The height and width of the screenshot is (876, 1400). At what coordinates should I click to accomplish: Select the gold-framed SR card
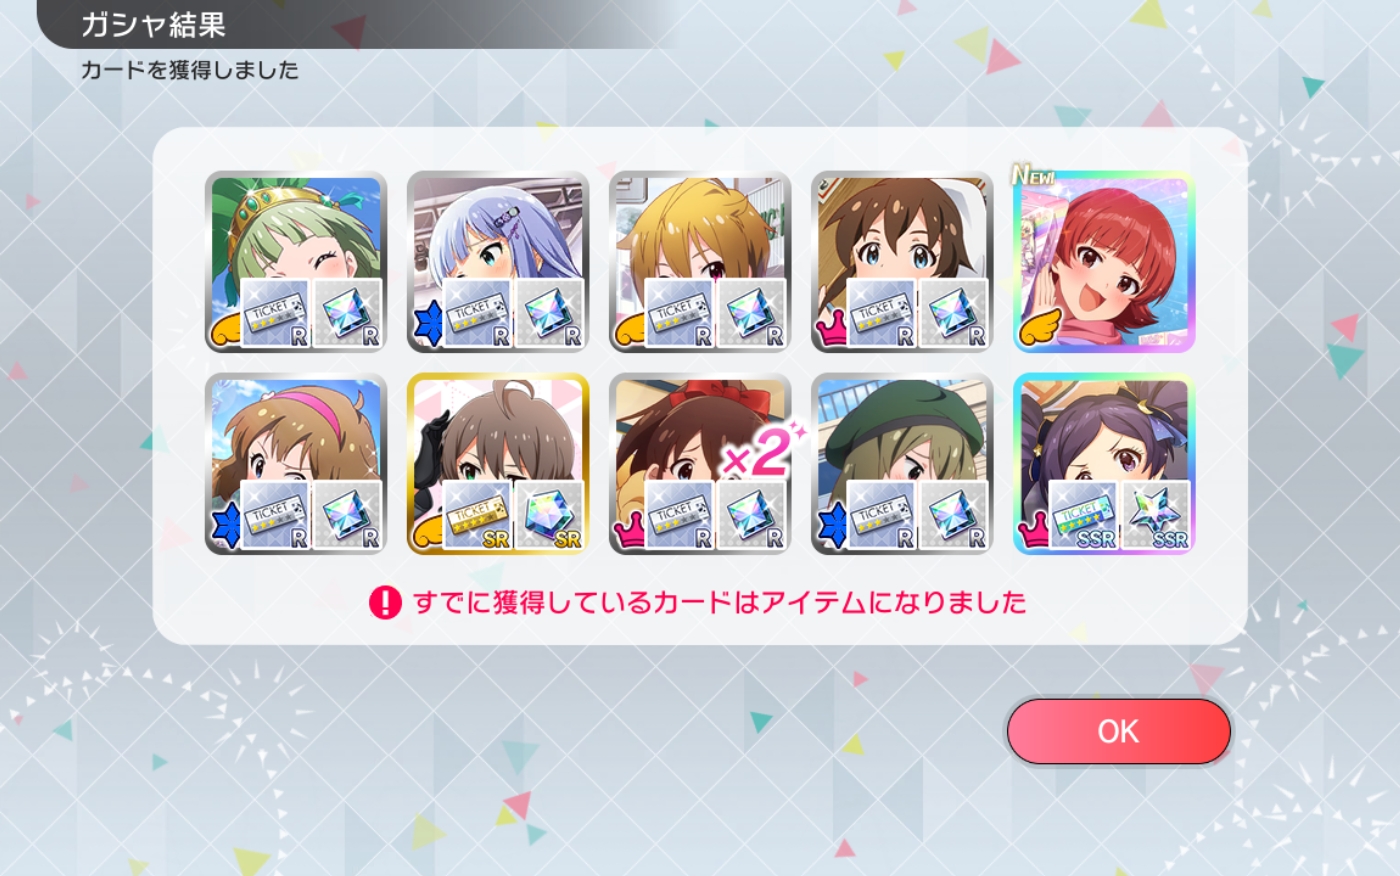pos(498,464)
